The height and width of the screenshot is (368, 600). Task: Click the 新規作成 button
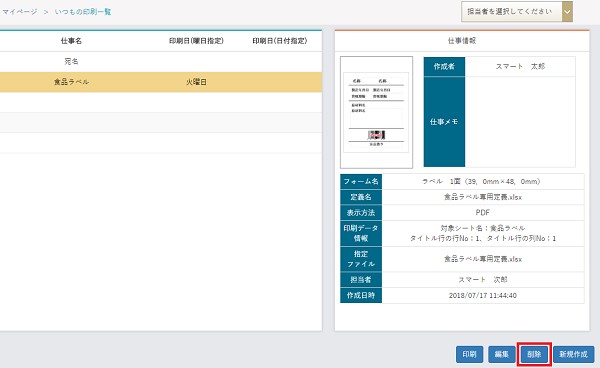[x=573, y=354]
